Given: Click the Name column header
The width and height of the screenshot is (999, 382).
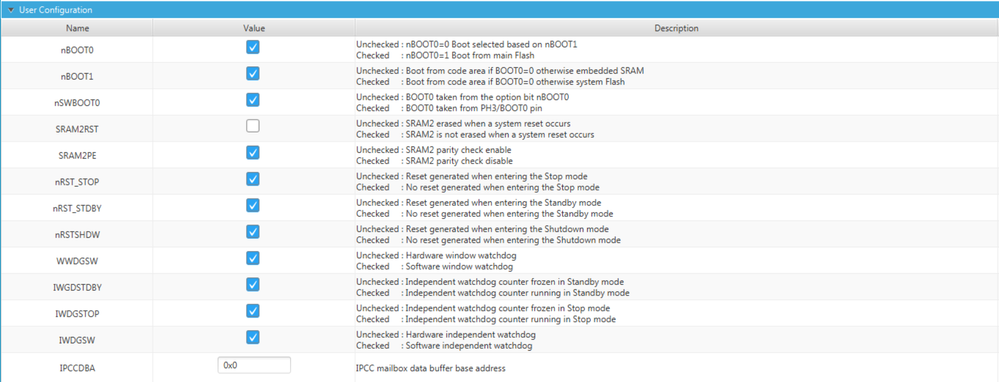Looking at the screenshot, I should point(77,28).
